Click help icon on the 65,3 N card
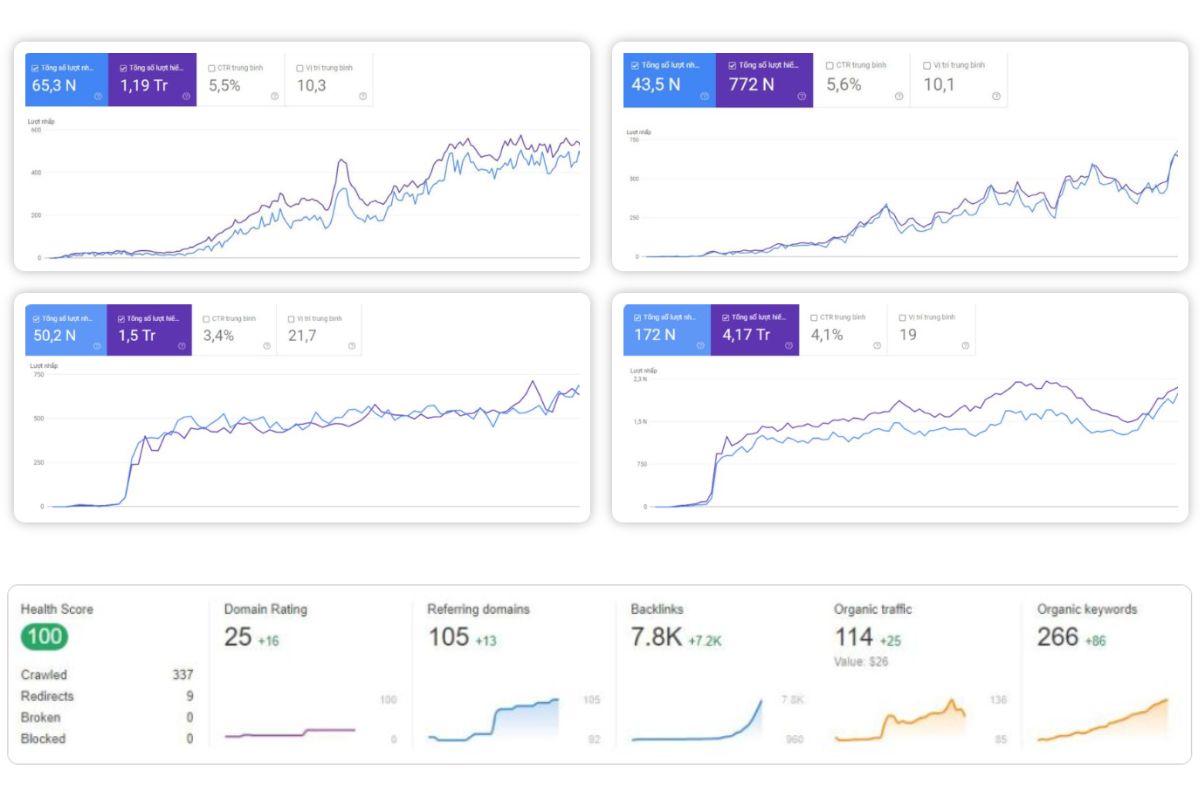Image resolution: width=1200 pixels, height=800 pixels. pyautogui.click(x=98, y=96)
